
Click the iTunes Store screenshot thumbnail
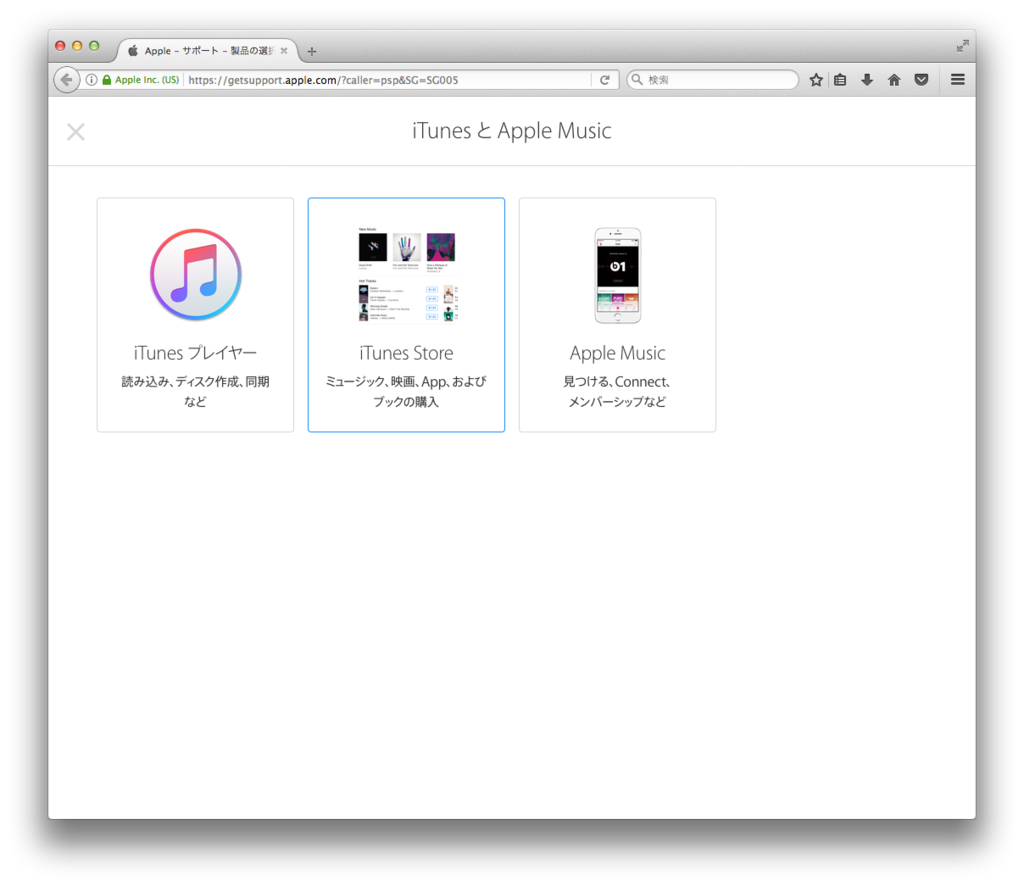[x=408, y=274]
